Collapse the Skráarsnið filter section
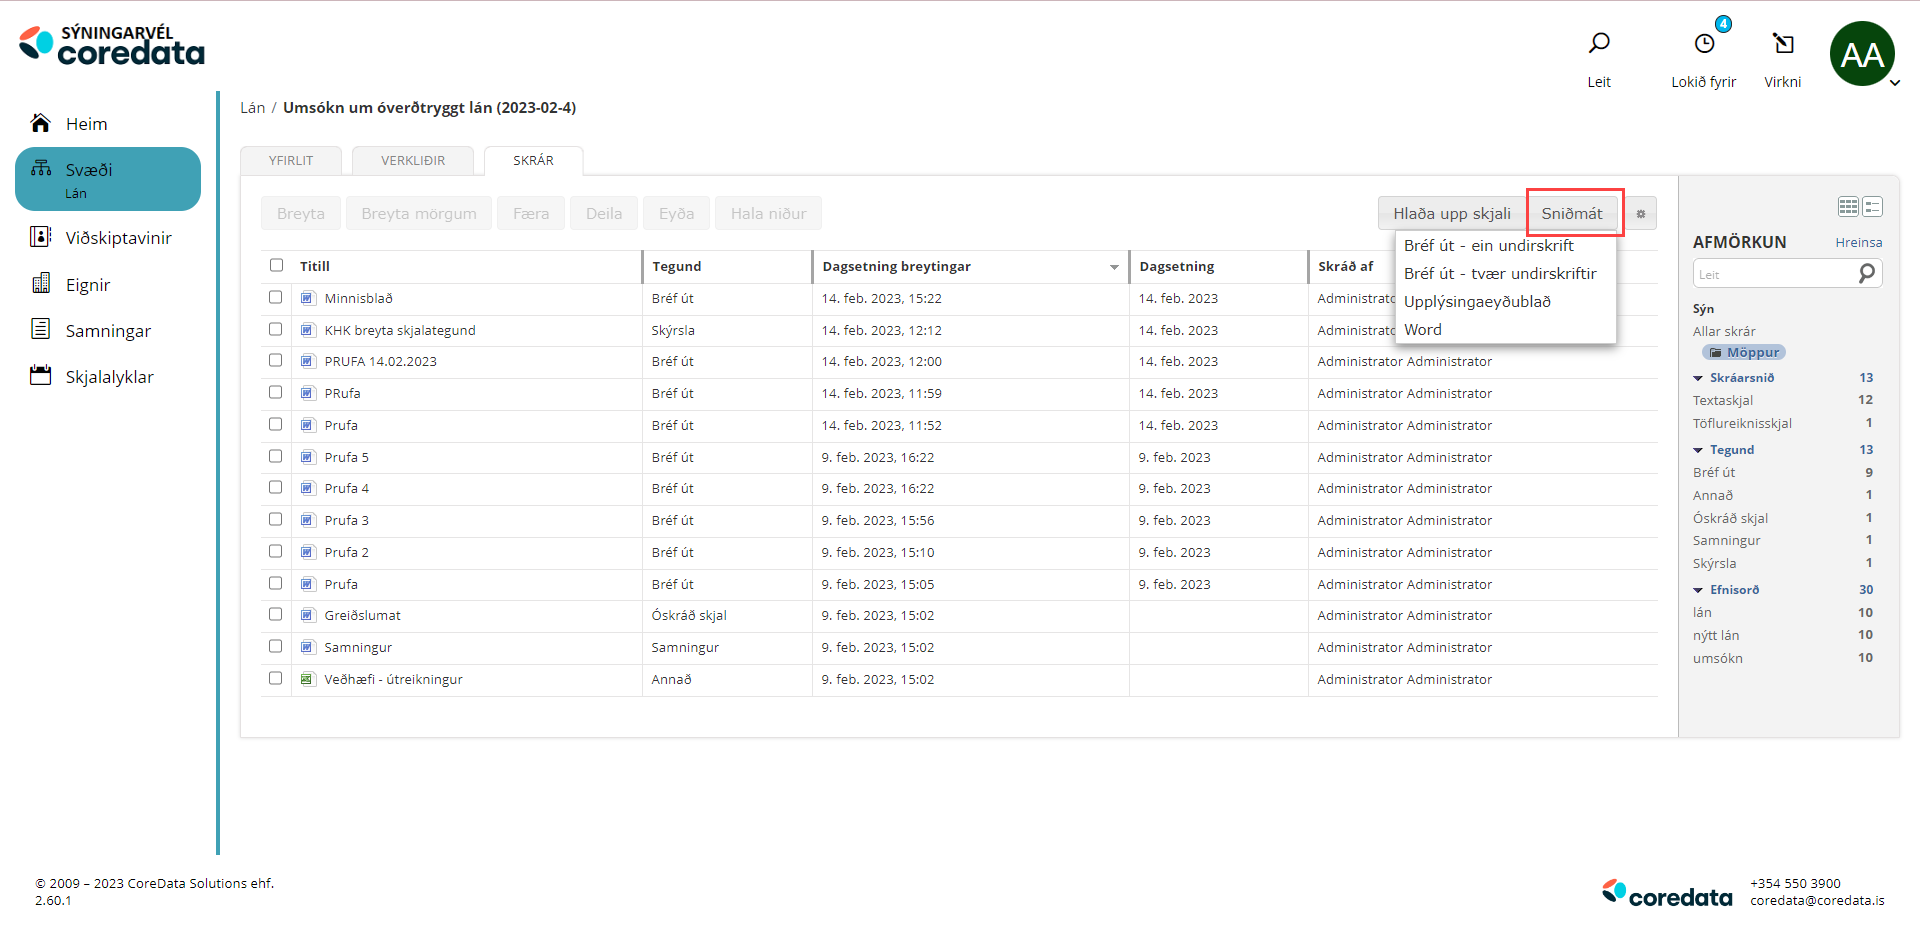 (x=1698, y=378)
